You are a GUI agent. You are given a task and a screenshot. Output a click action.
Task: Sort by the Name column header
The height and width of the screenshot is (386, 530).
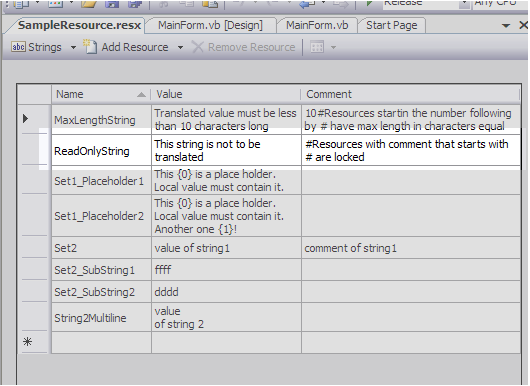pos(101,94)
